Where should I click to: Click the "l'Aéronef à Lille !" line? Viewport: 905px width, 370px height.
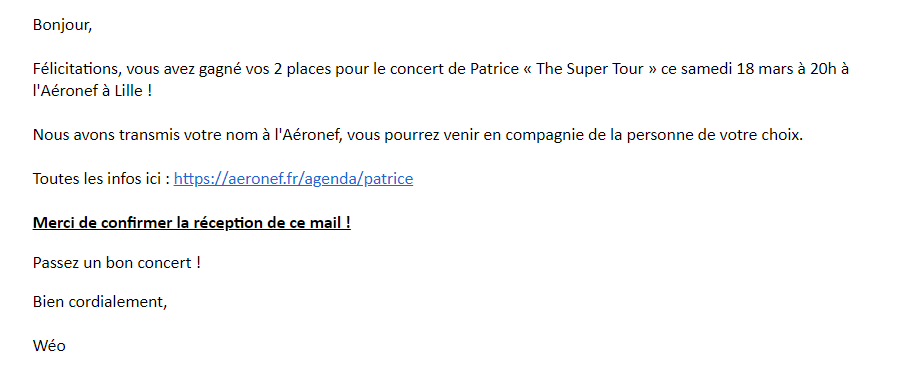[92, 91]
